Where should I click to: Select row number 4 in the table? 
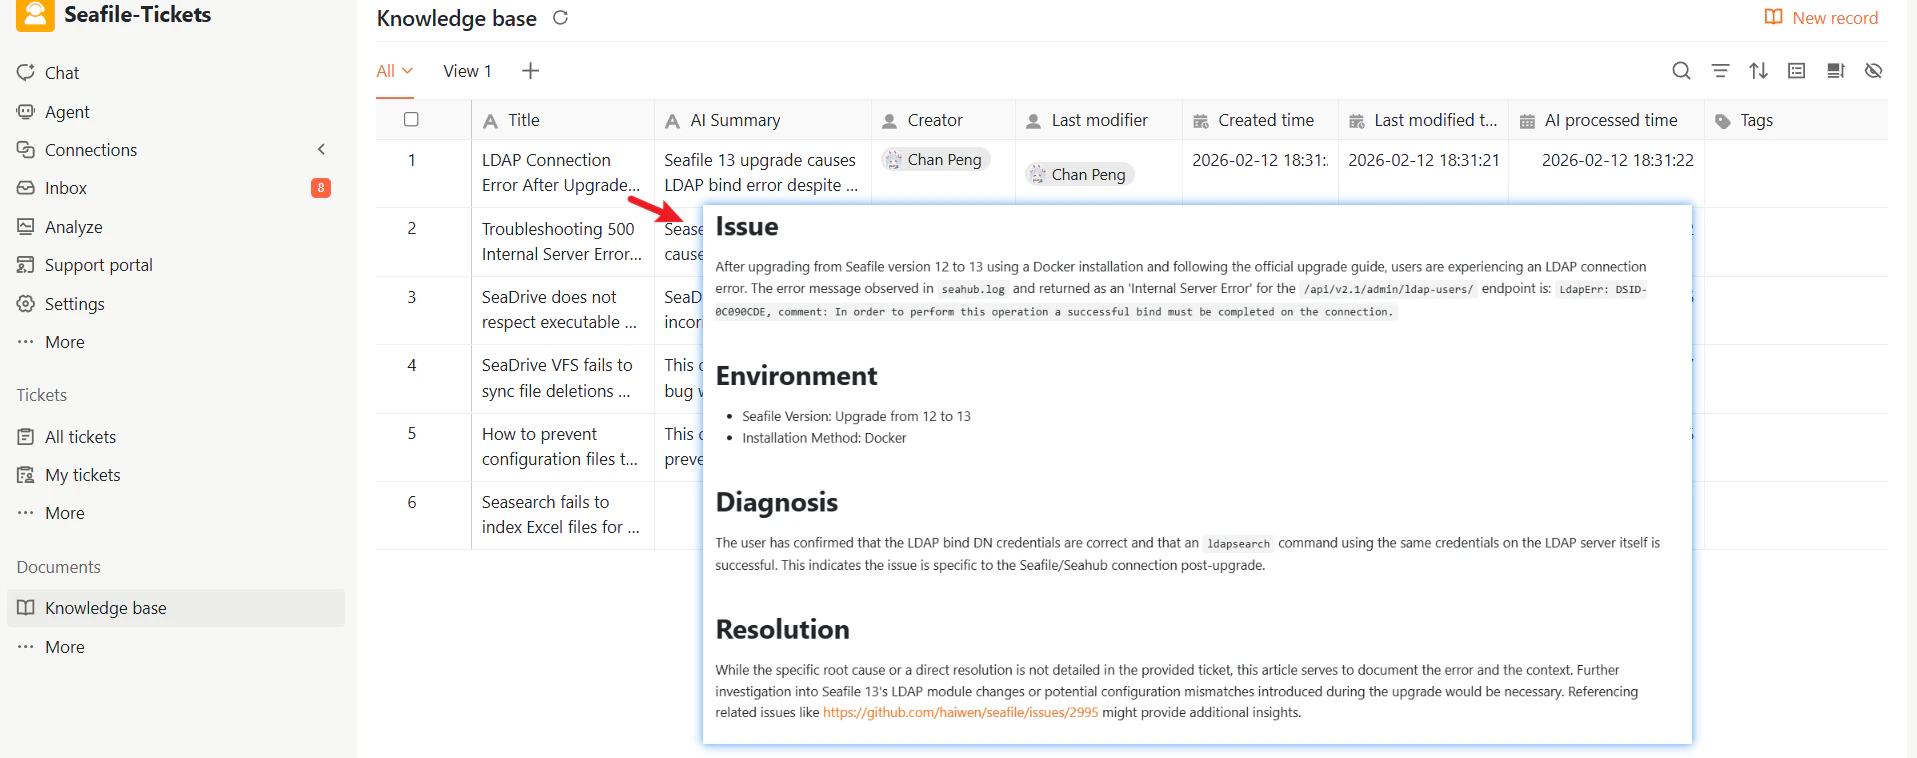tap(411, 365)
